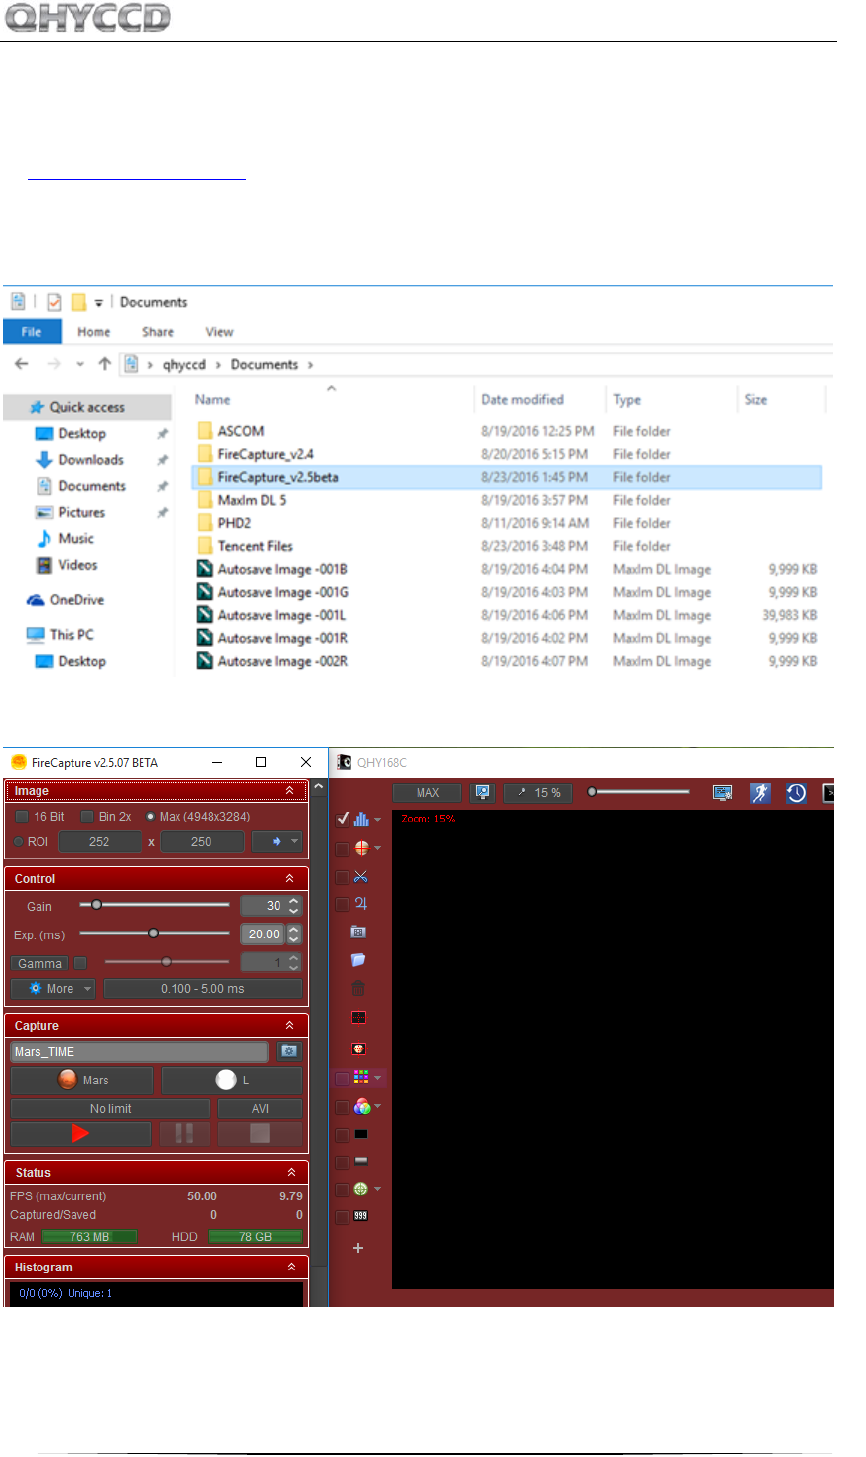This screenshot has height=1457, width=866.
Task: Click the clock history icon
Action: pos(796,793)
